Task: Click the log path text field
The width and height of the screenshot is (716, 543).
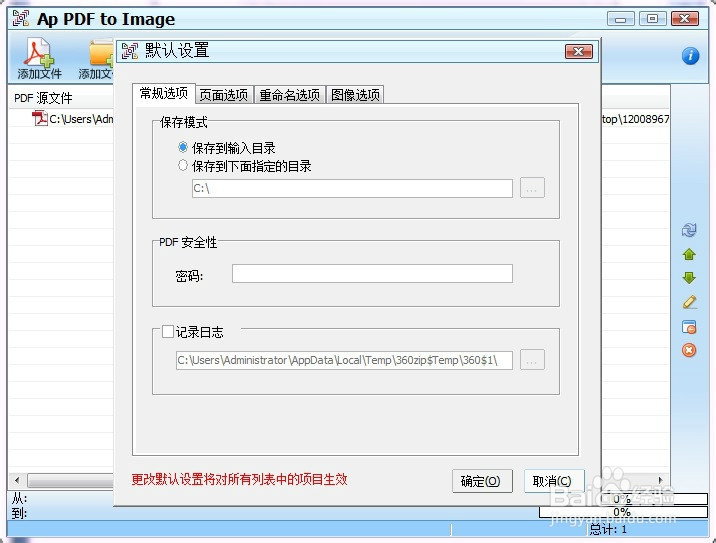Action: 344,360
